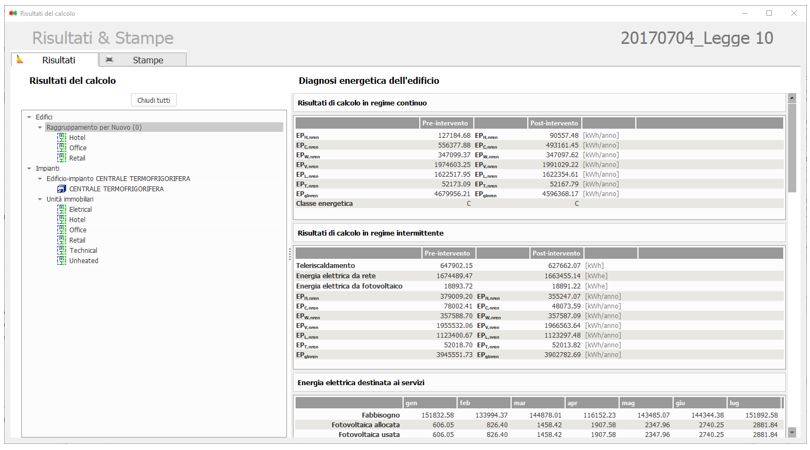This screenshot has width=810, height=450.
Task: Collapse the Edifici tree node
Action: pos(29,117)
